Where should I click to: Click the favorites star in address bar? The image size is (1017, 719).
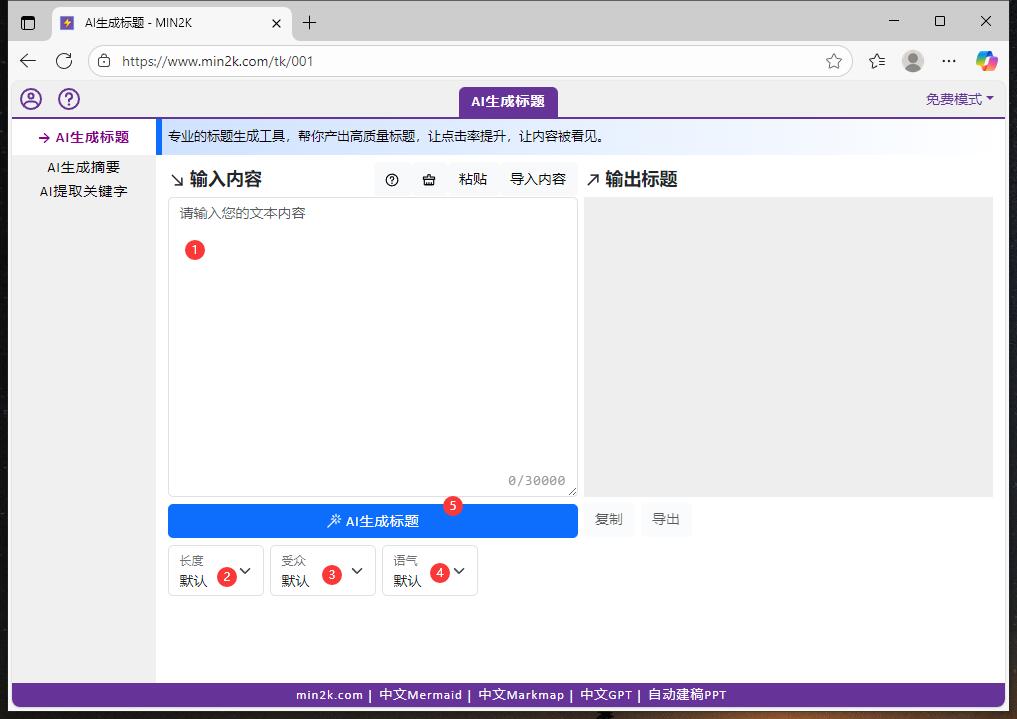click(833, 61)
